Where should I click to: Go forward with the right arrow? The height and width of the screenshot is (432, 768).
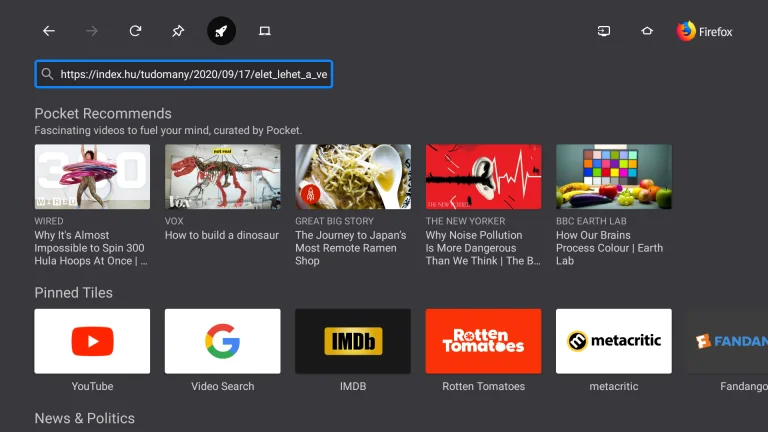click(x=92, y=31)
